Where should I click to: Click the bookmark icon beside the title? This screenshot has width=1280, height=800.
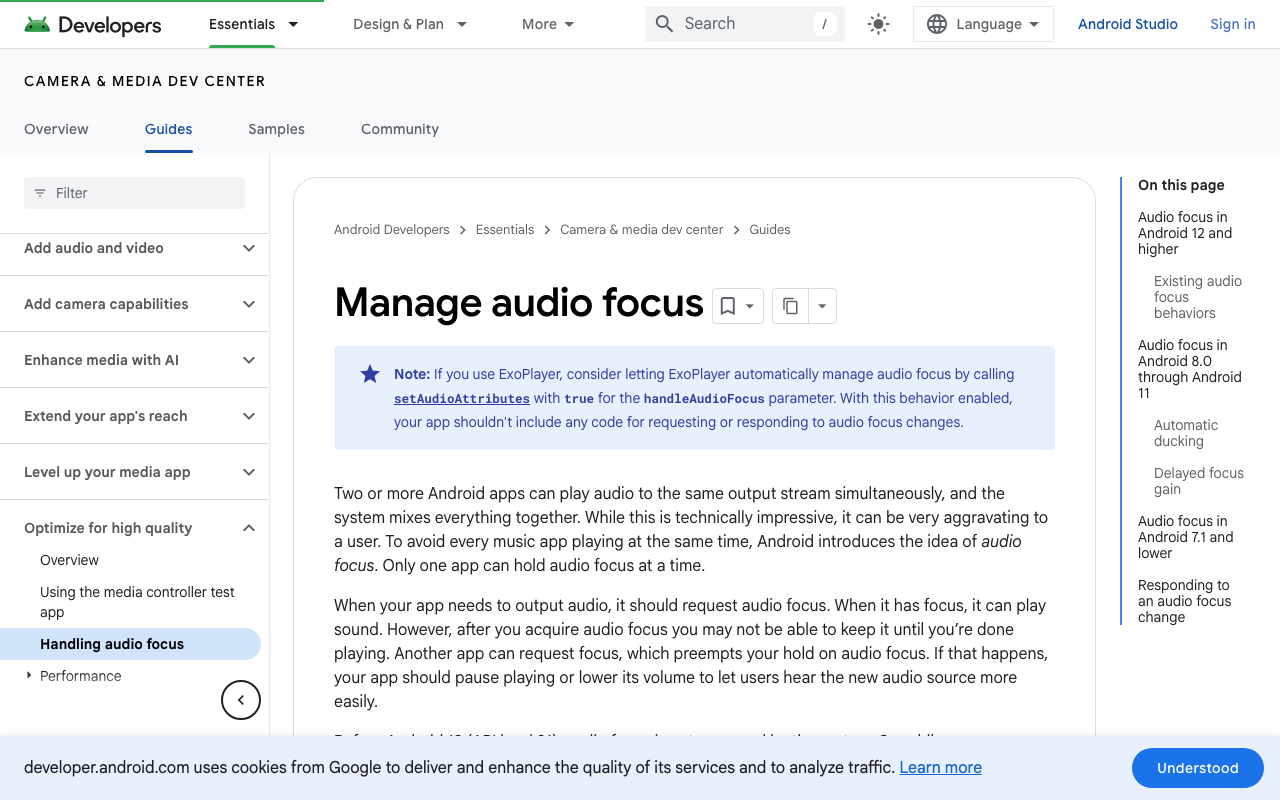pos(728,306)
